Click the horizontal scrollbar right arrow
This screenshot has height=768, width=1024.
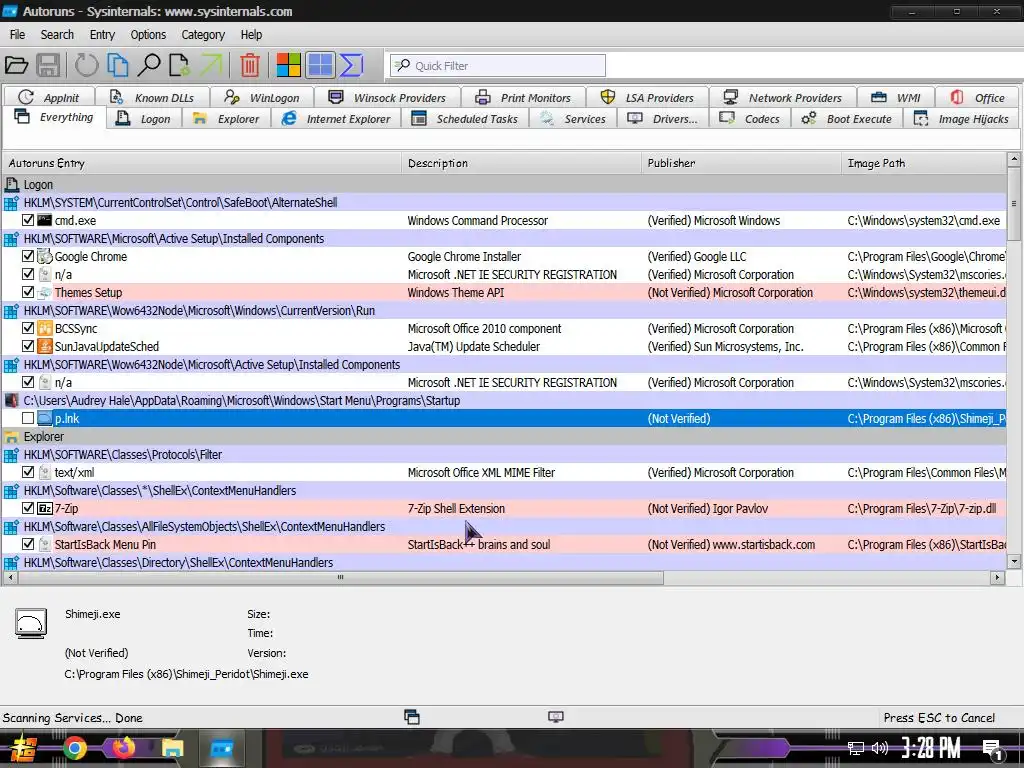tap(997, 577)
